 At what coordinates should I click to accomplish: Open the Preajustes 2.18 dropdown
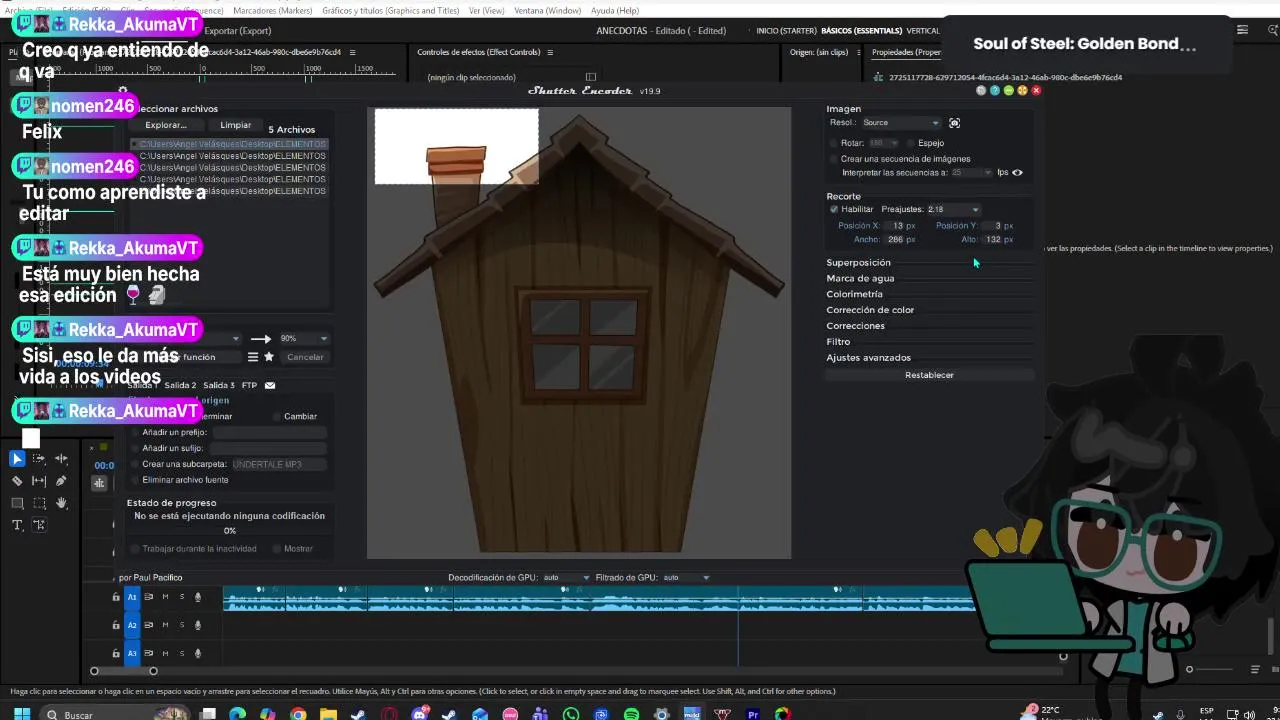(954, 210)
